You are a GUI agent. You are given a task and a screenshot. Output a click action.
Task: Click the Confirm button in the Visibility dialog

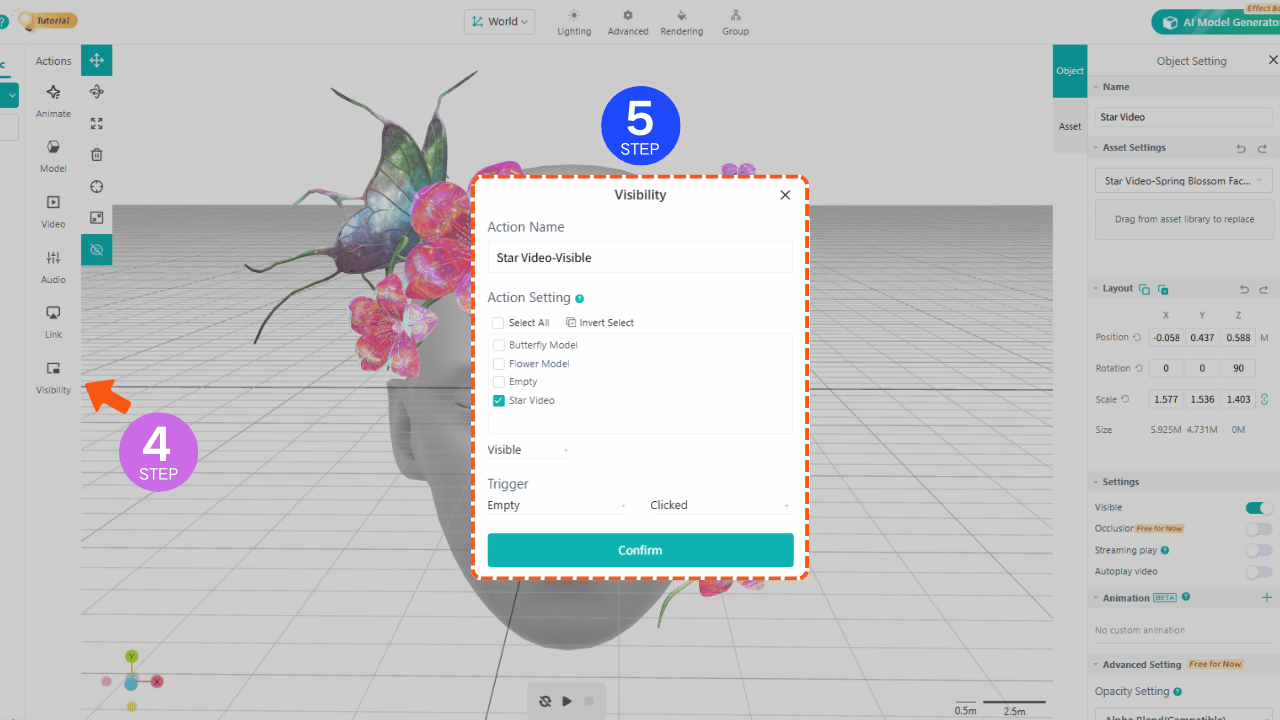coord(640,549)
